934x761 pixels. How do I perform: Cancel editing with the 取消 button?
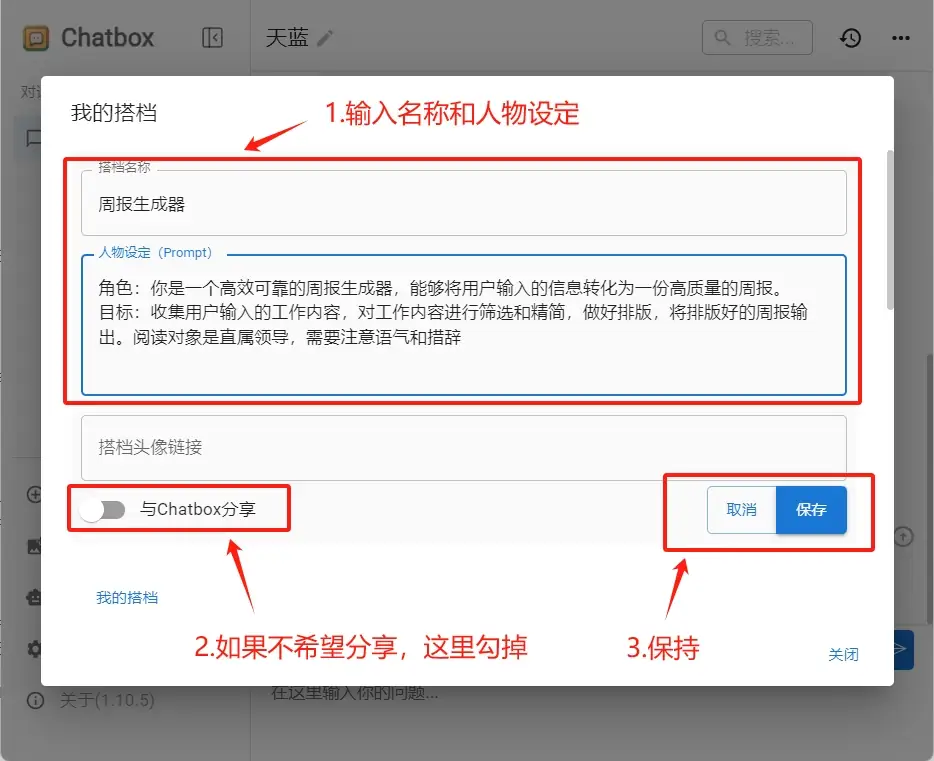click(741, 510)
